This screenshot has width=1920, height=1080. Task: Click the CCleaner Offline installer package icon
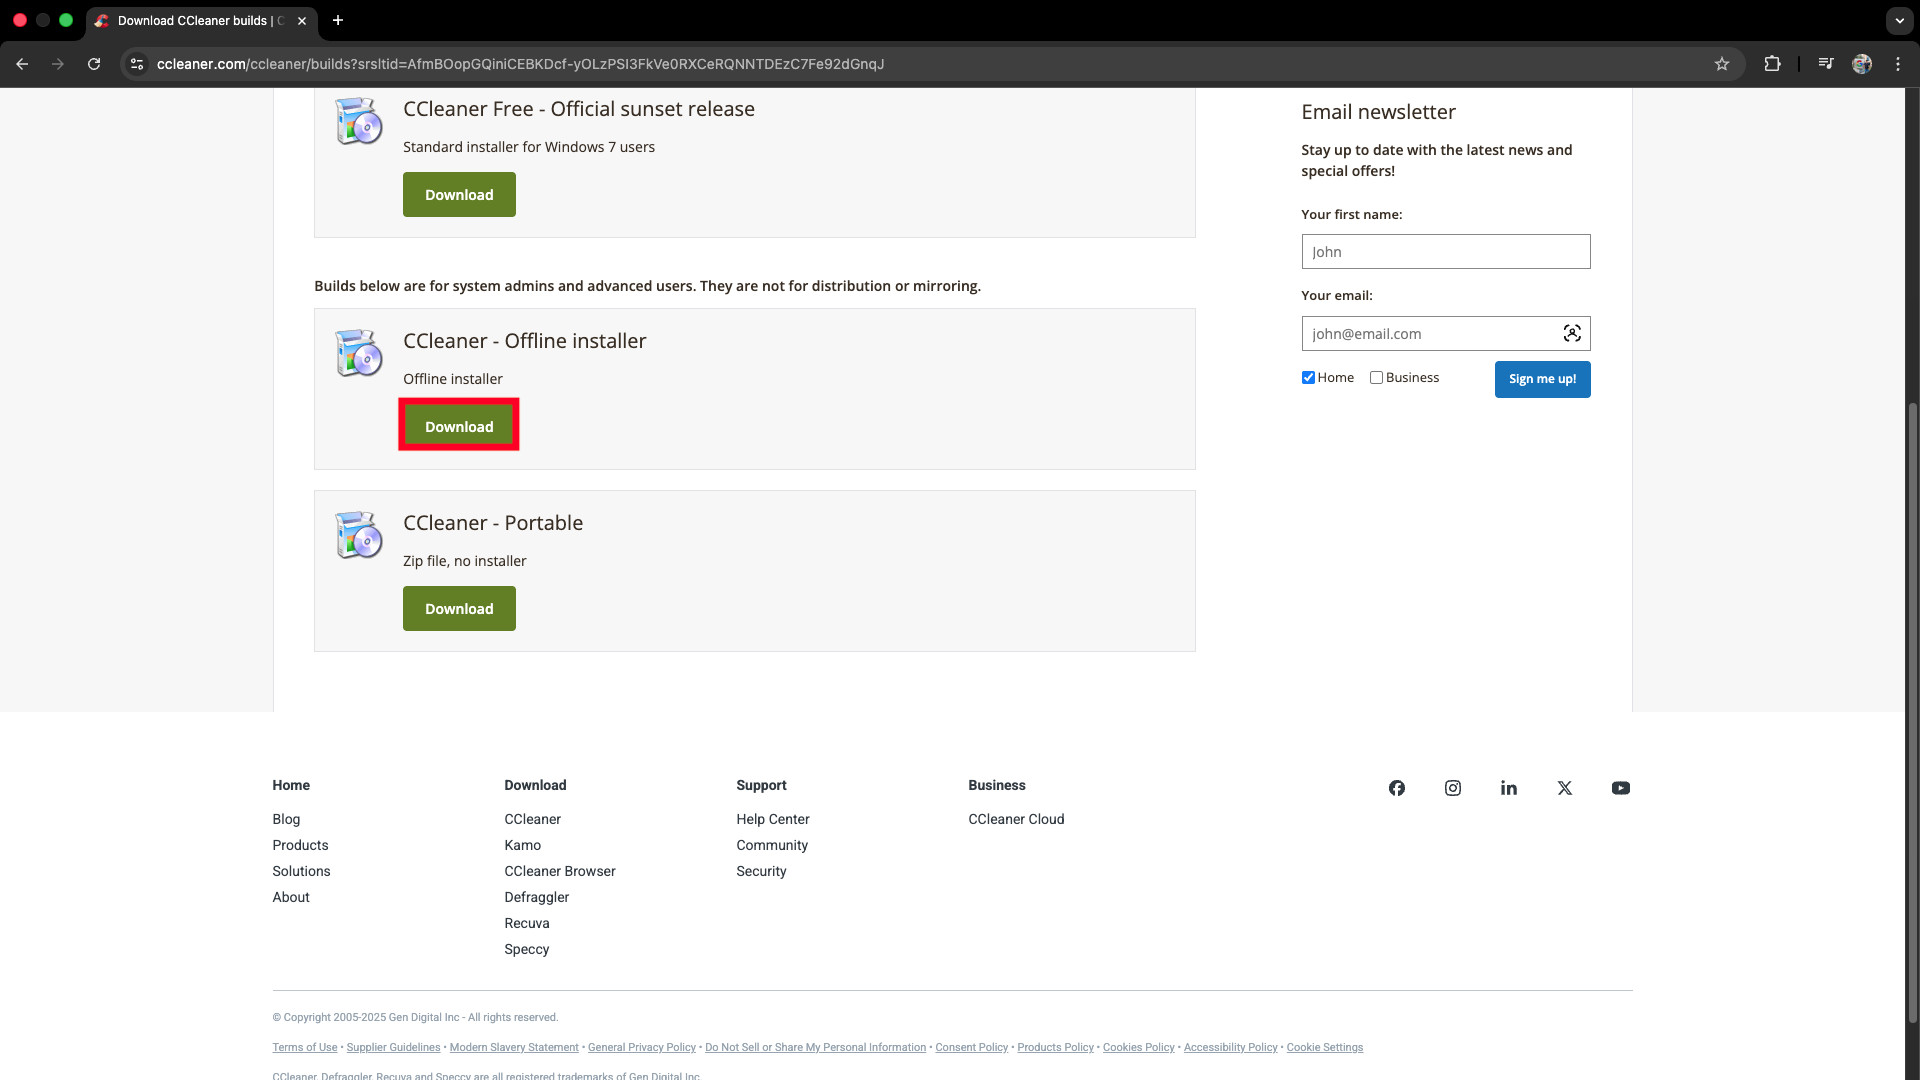(358, 353)
